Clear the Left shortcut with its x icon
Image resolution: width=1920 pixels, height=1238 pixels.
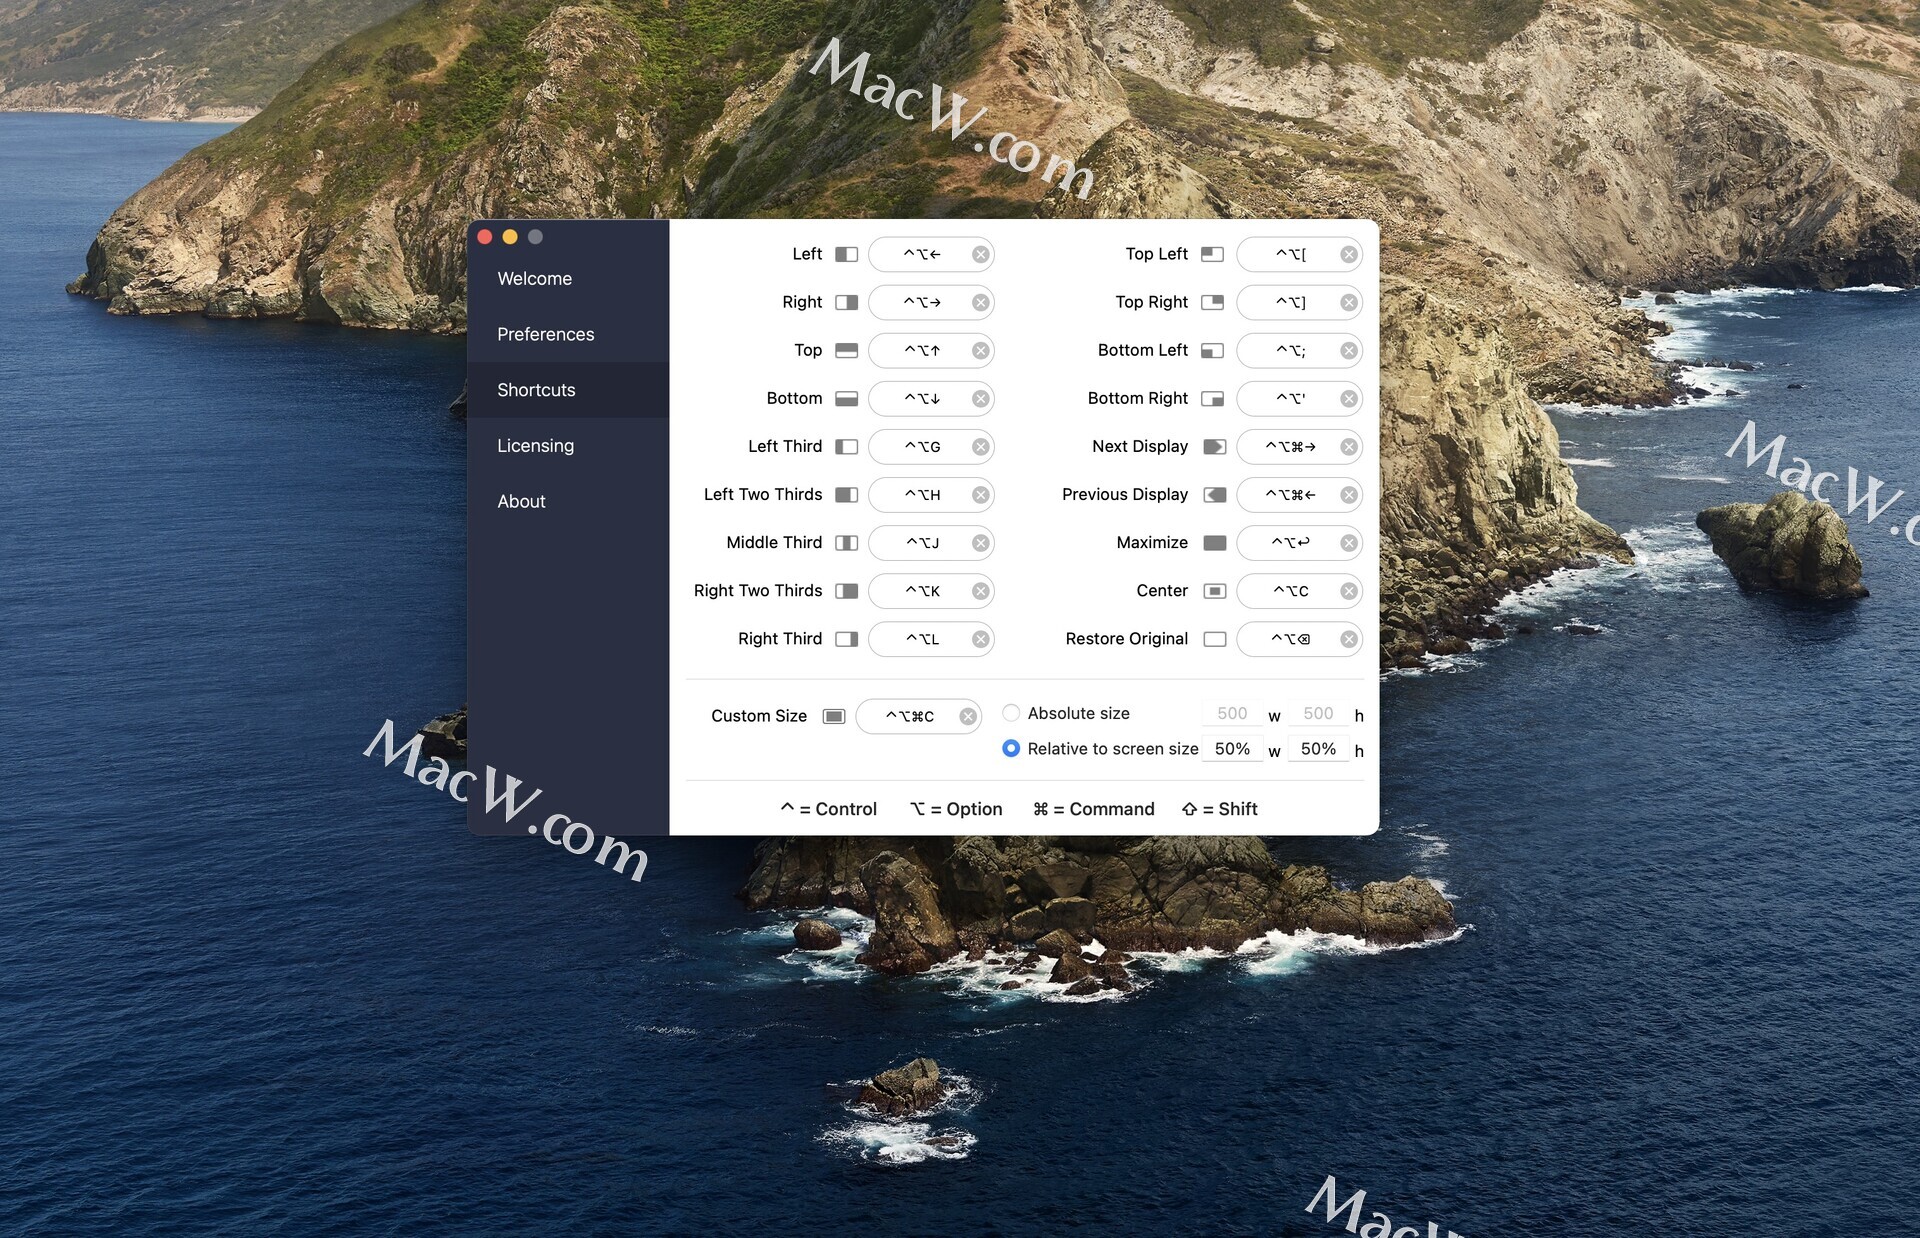coord(980,254)
